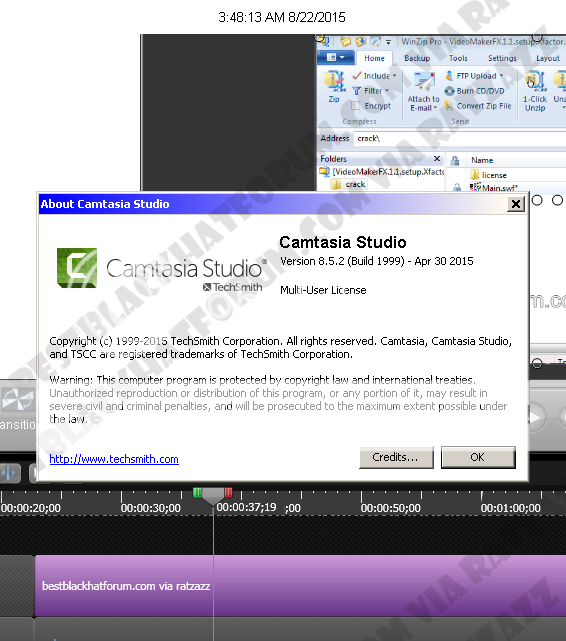Click the second quick-access folder icon with arrow
Image resolution: width=566 pixels, height=641 pixels.
tap(360, 41)
